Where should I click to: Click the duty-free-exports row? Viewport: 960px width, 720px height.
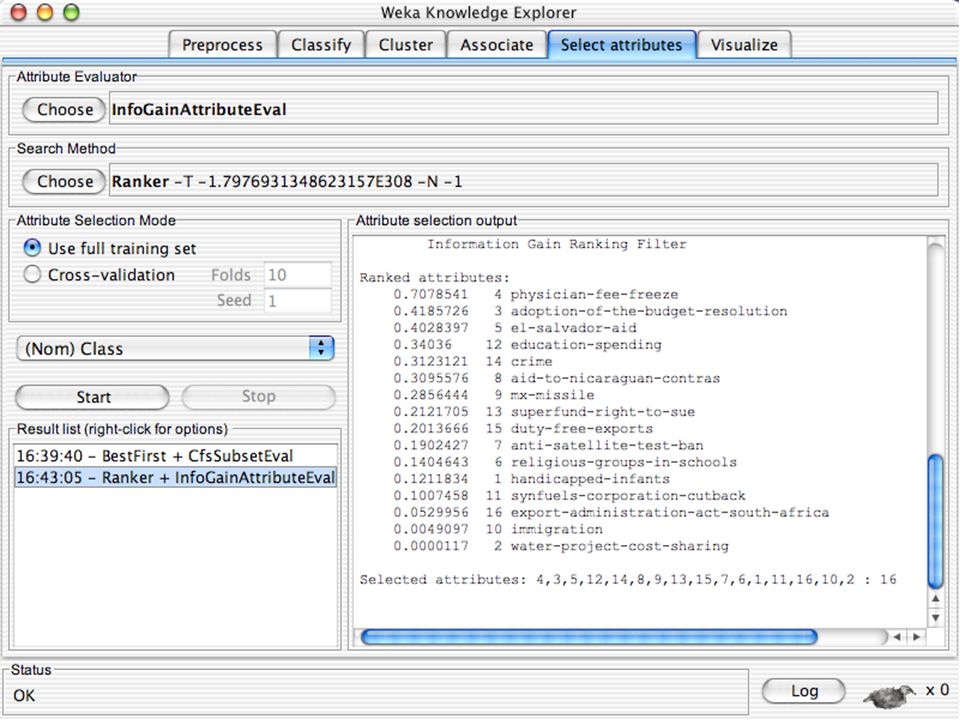click(523, 429)
